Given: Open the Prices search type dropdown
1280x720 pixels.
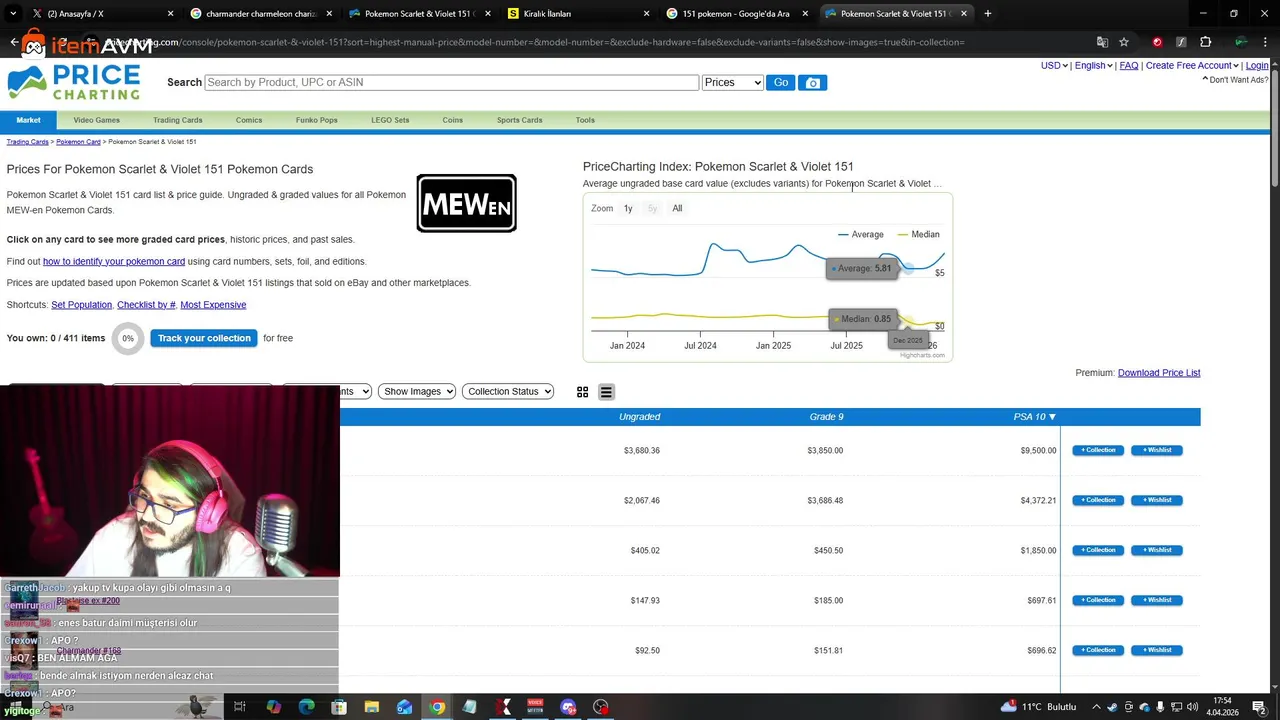Looking at the screenshot, I should [732, 83].
